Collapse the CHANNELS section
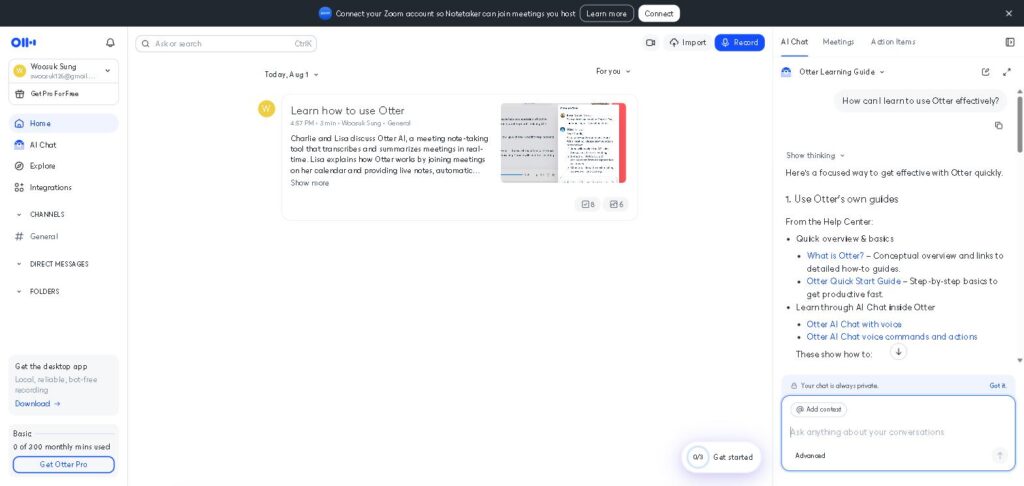 (x=19, y=214)
